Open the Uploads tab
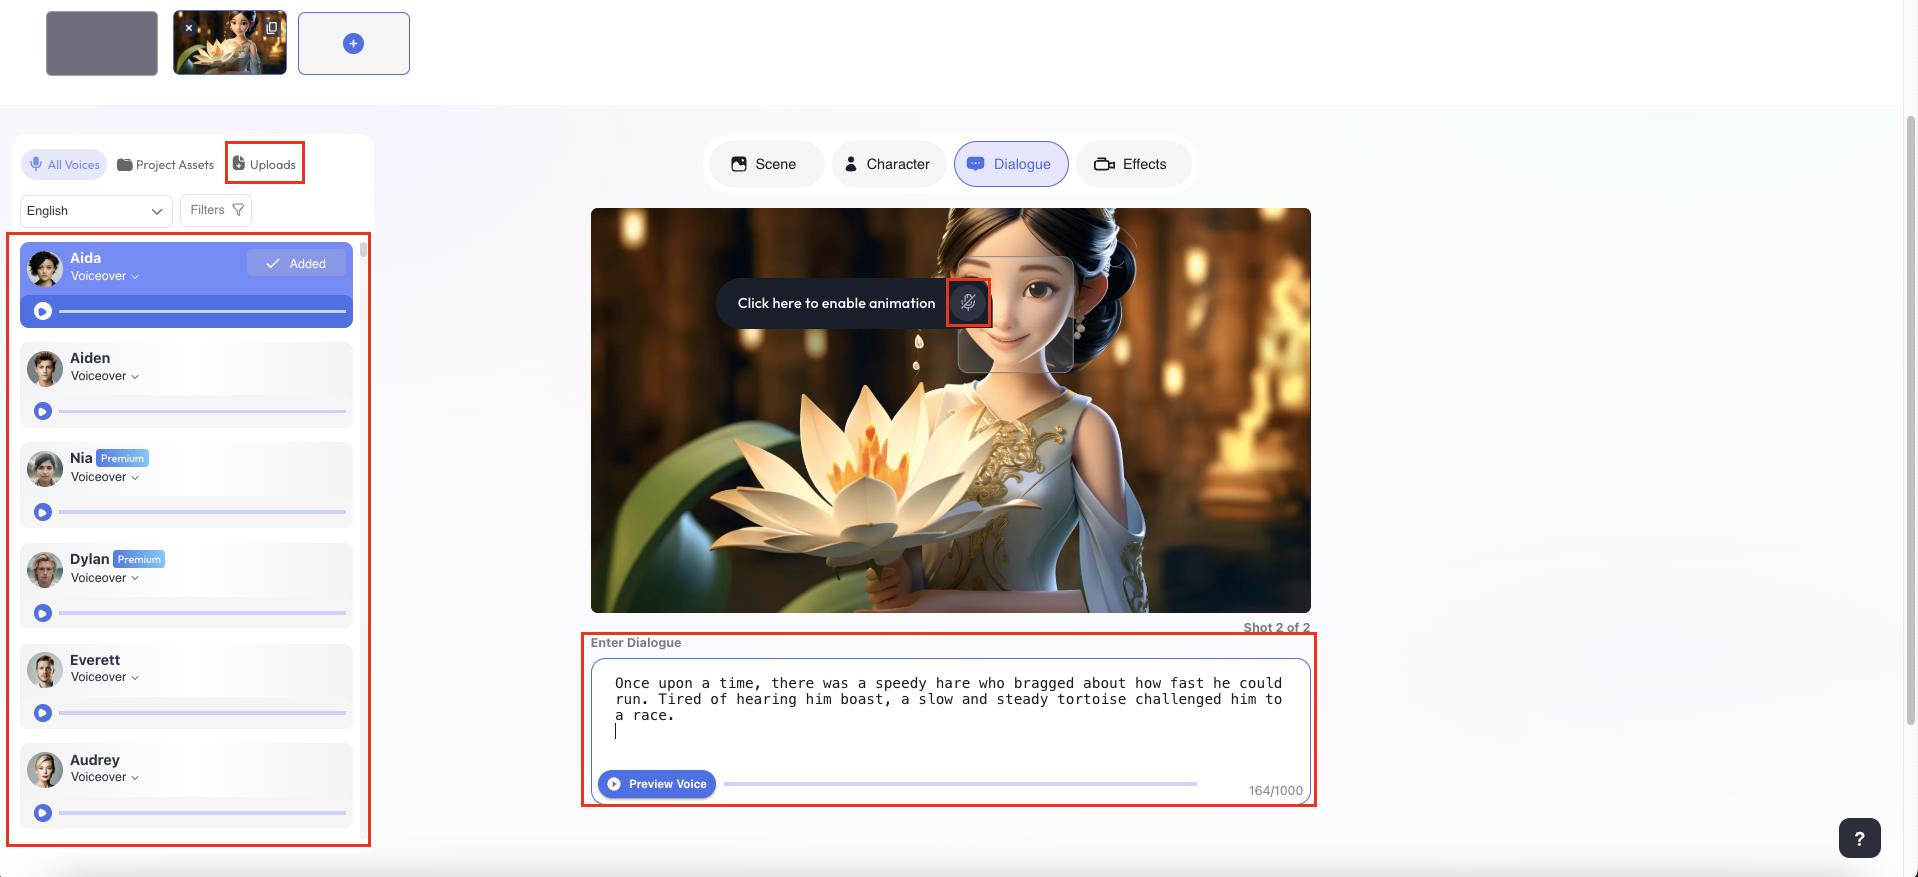This screenshot has height=877, width=1918. [265, 164]
